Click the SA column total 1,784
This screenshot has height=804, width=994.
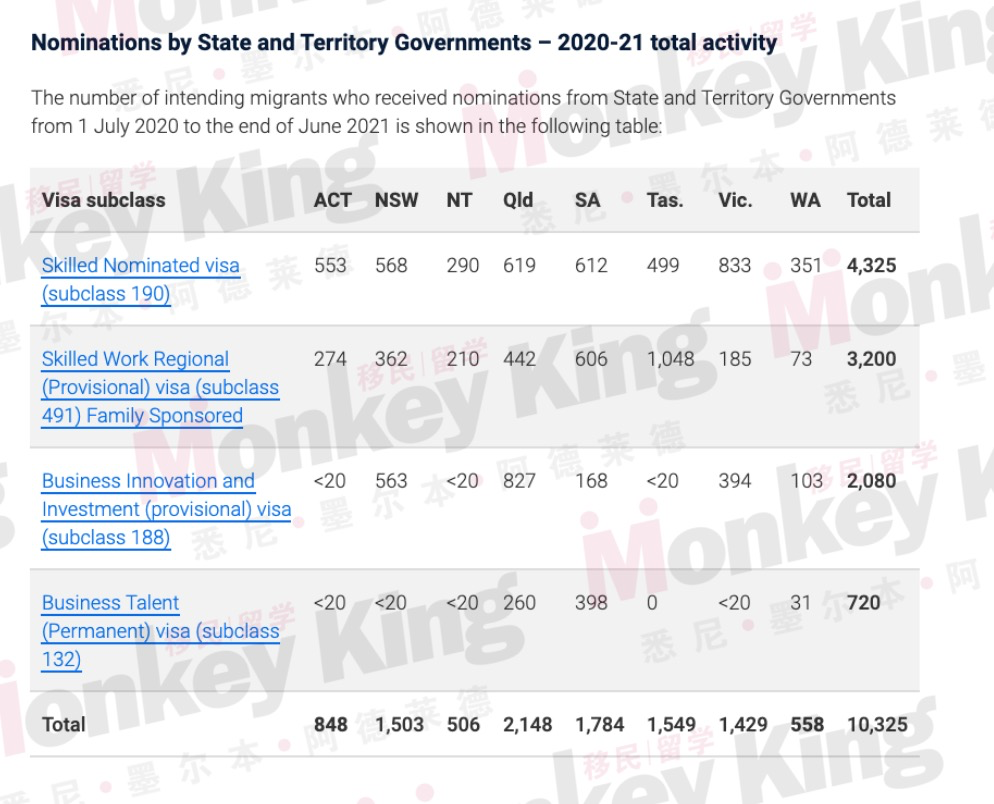[x=600, y=724]
